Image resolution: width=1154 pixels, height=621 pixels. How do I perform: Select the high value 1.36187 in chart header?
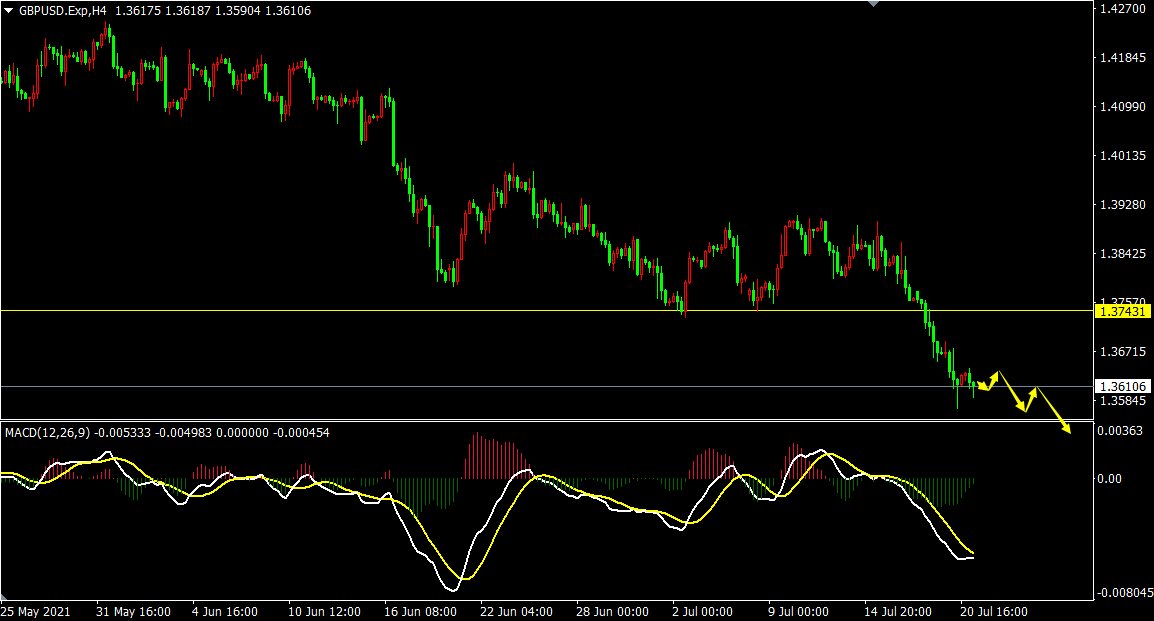[188, 11]
